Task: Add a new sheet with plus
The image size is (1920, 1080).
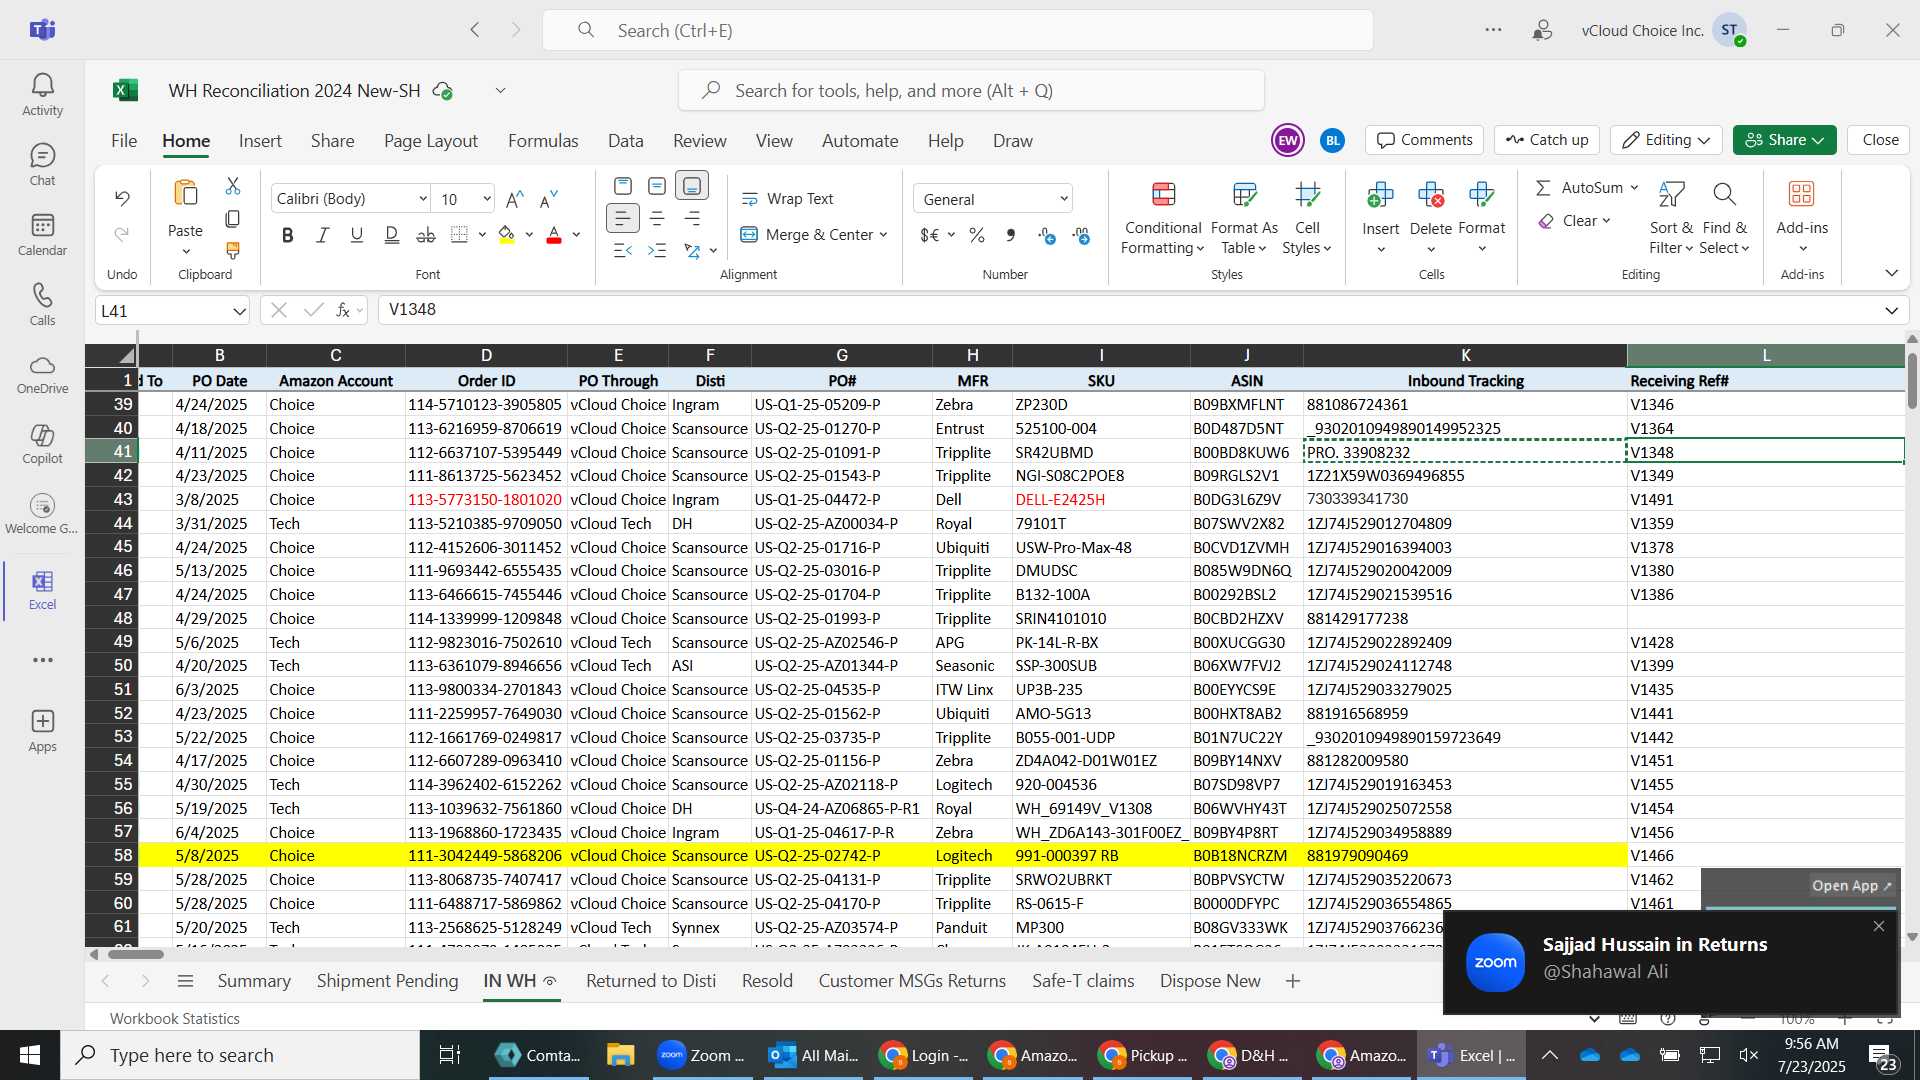Action: (x=1293, y=981)
